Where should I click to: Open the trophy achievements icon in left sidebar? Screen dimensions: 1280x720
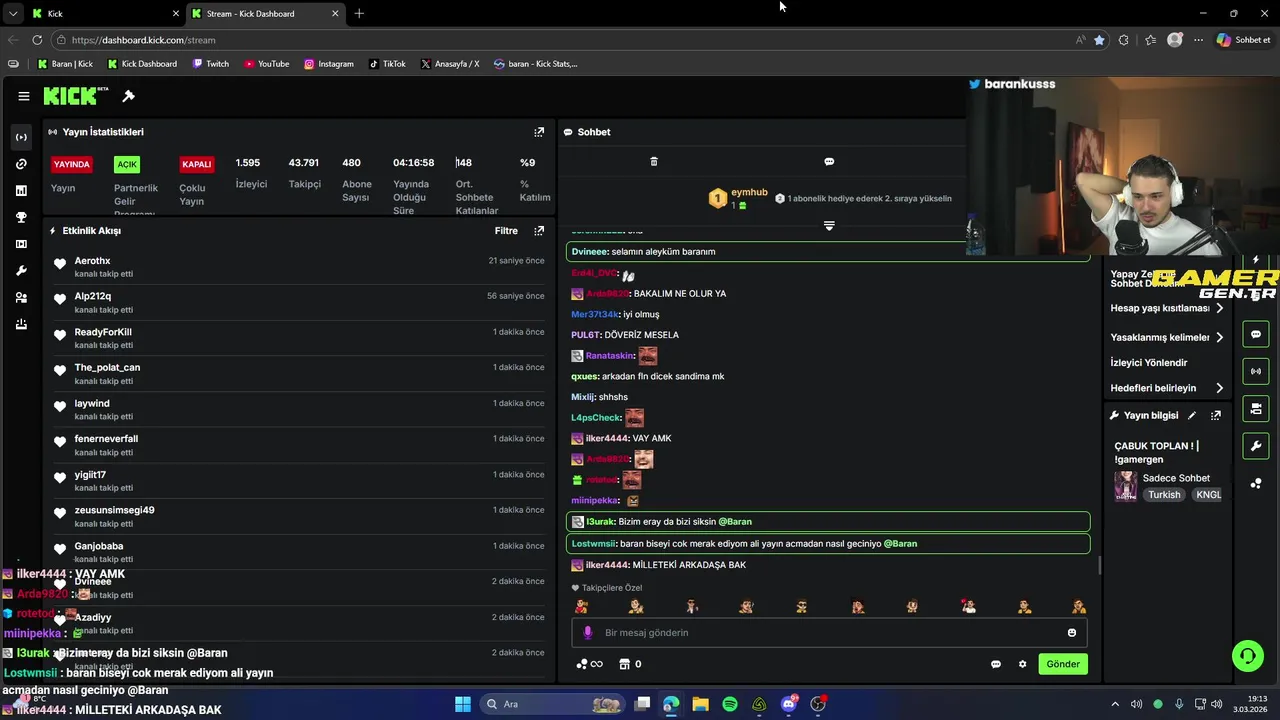click(x=21, y=217)
